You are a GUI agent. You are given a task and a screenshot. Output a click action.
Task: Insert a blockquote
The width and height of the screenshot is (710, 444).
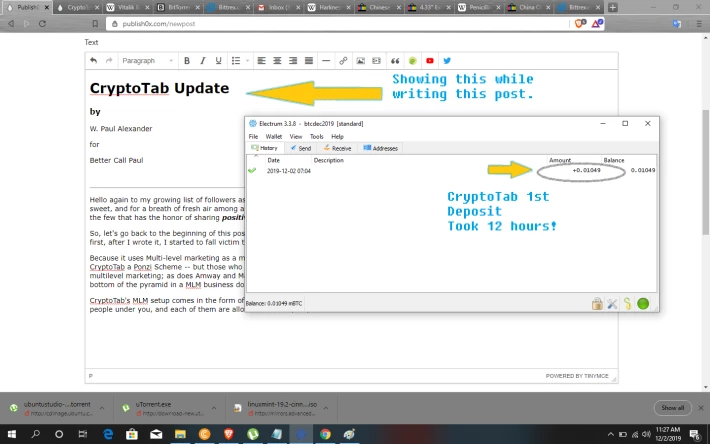[395, 61]
